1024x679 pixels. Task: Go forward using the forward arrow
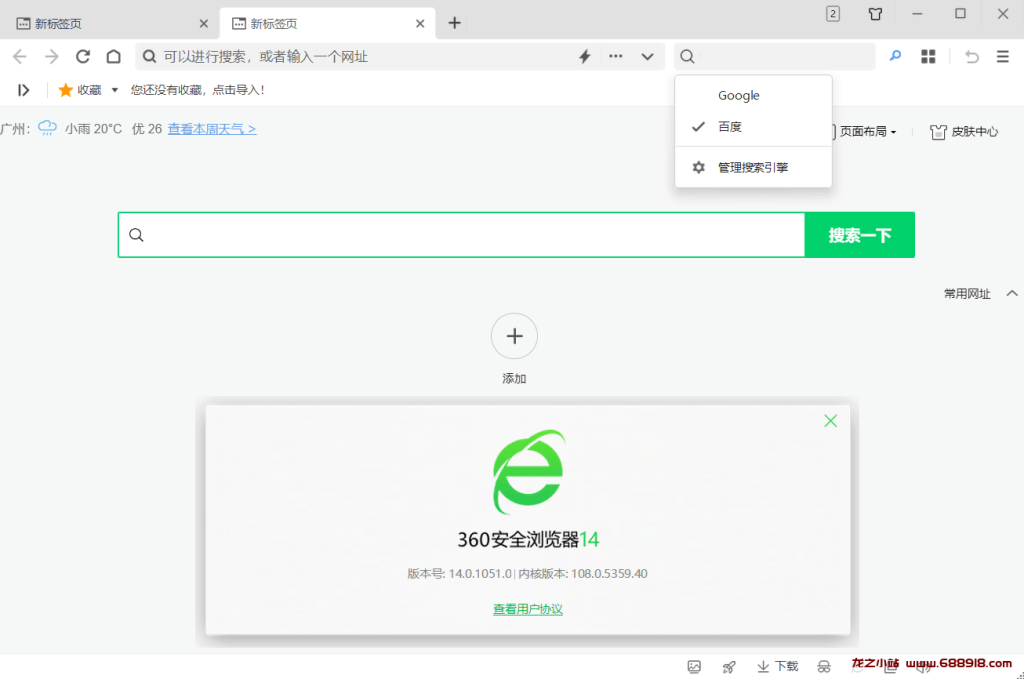(52, 57)
